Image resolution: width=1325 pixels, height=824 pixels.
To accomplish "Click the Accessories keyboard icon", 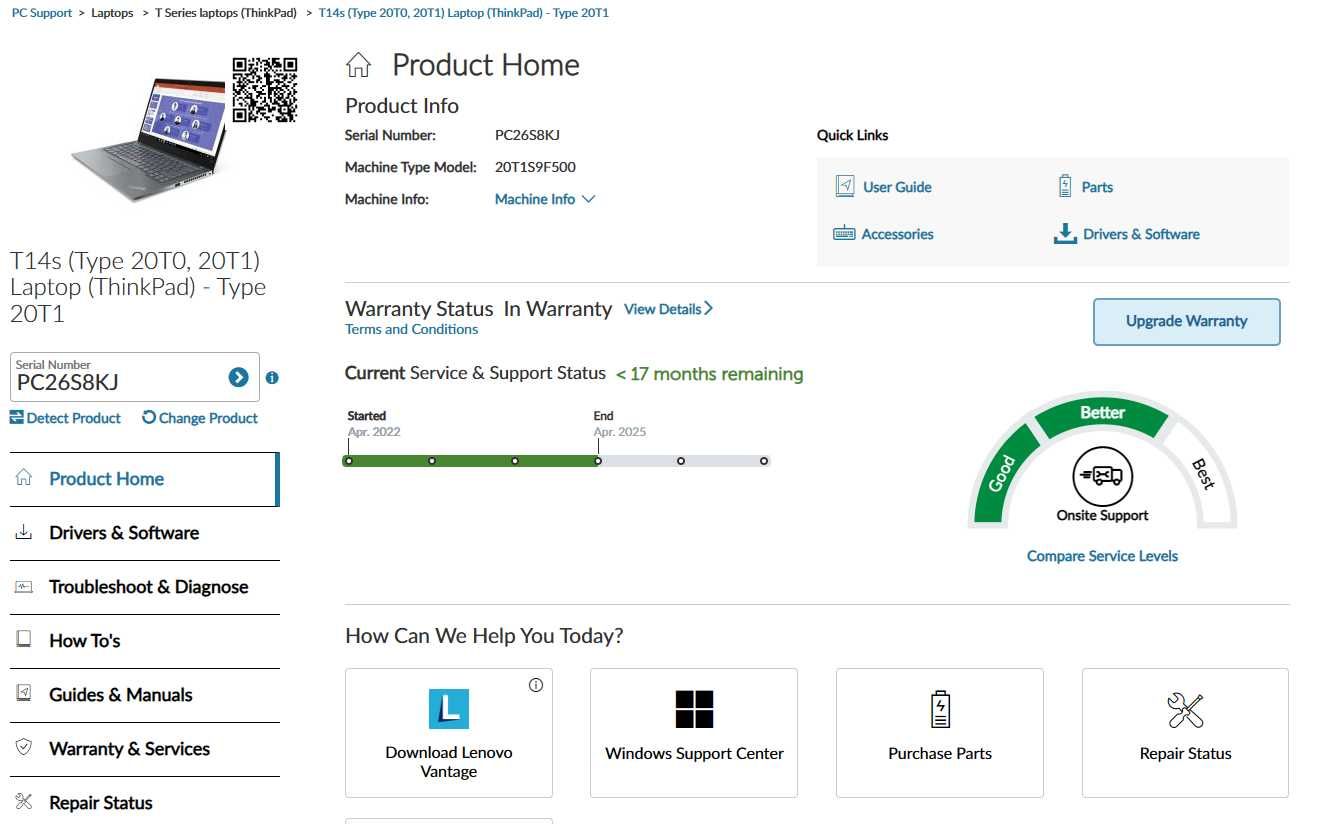I will [x=844, y=234].
